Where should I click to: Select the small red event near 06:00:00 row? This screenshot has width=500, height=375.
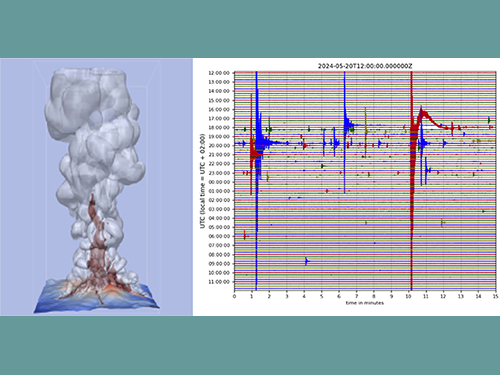coord(245,236)
